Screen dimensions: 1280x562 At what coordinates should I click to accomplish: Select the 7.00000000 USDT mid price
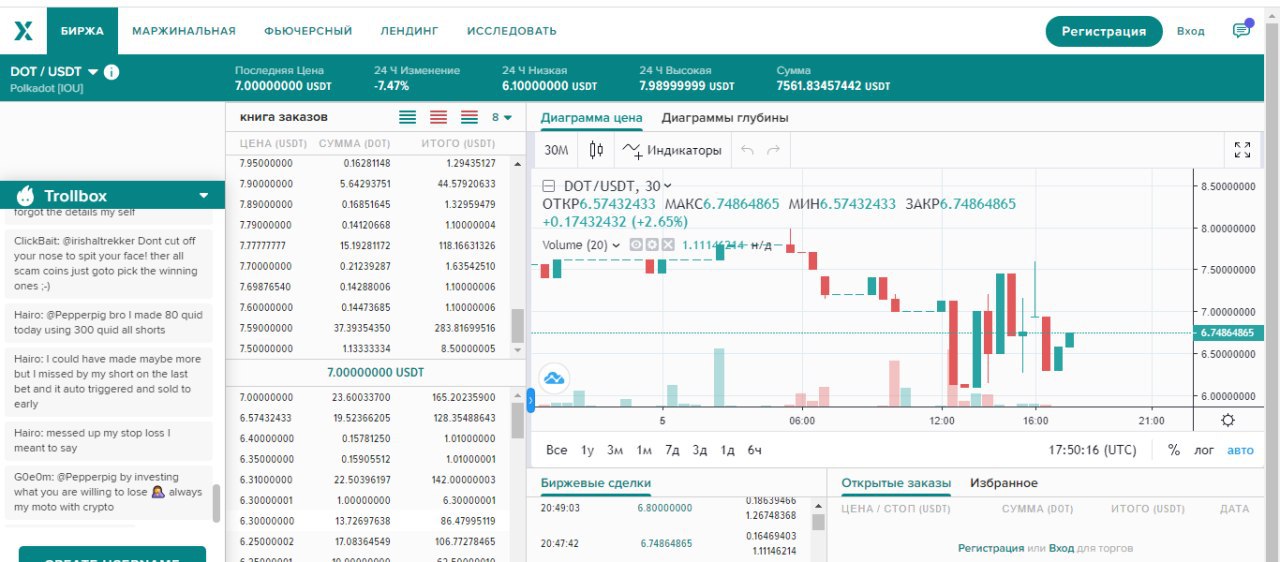(375, 372)
